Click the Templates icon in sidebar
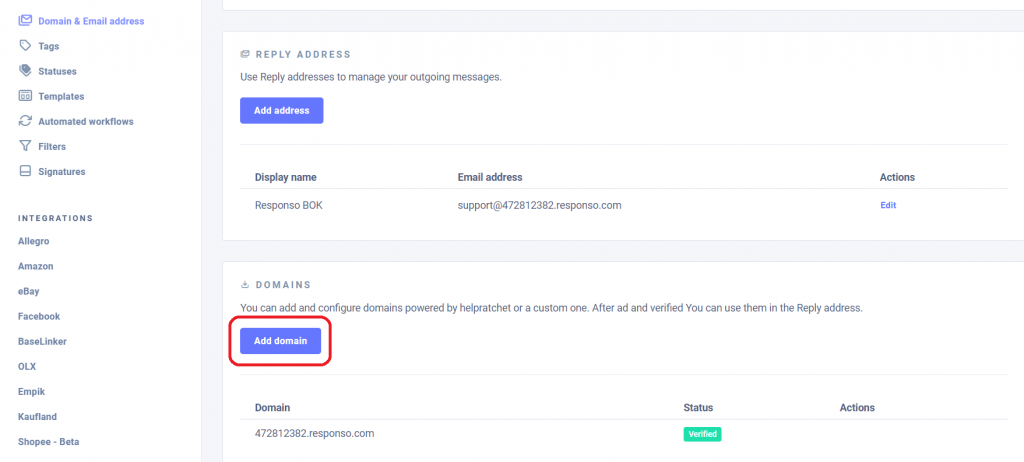The image size is (1024, 462). 26,96
